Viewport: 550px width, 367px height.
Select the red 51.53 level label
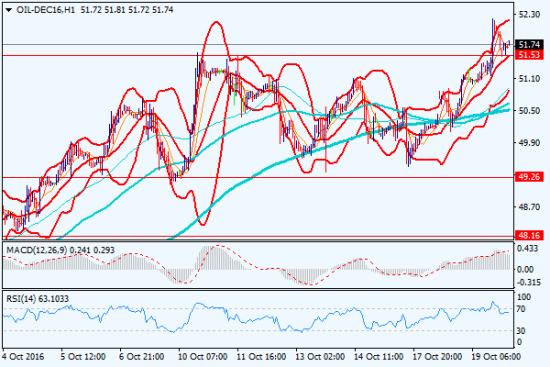(529, 55)
